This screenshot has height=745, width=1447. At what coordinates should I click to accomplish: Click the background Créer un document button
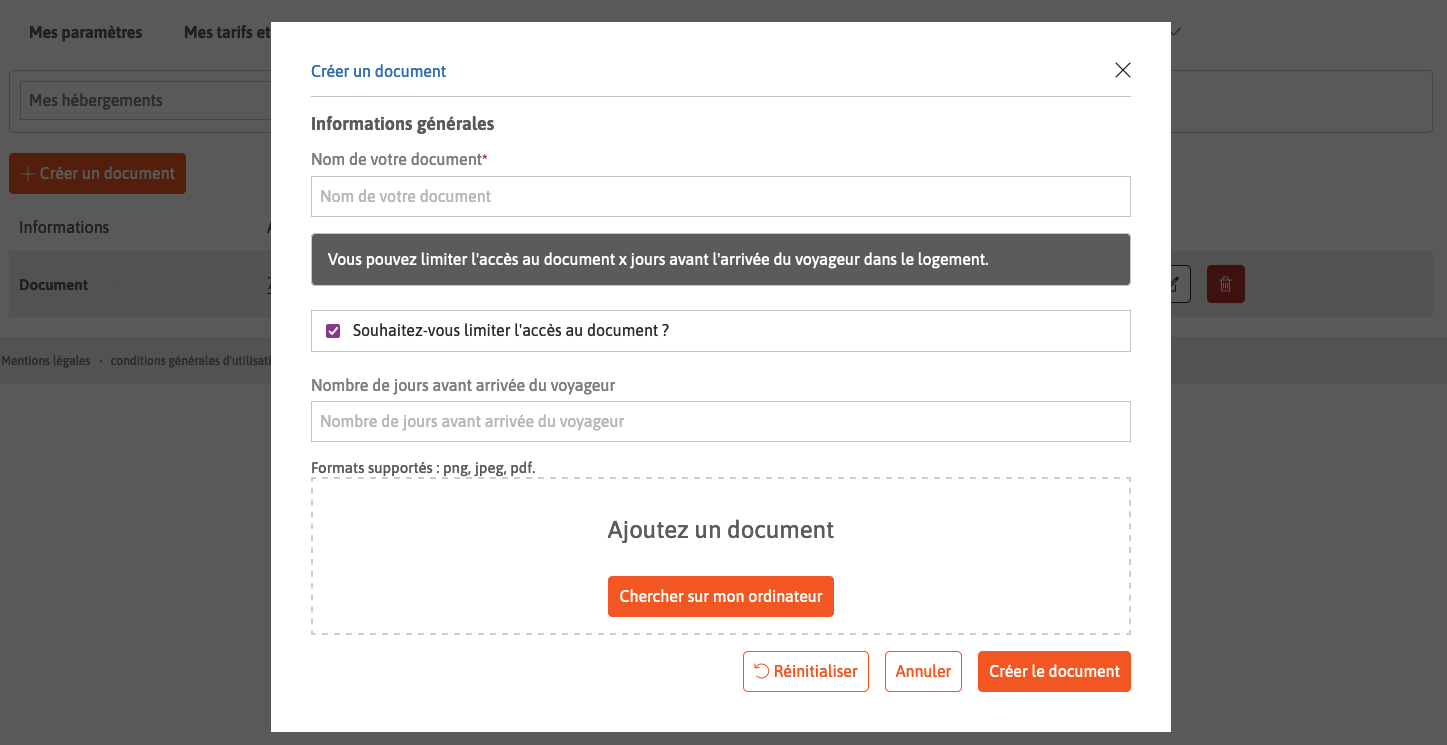coord(98,174)
